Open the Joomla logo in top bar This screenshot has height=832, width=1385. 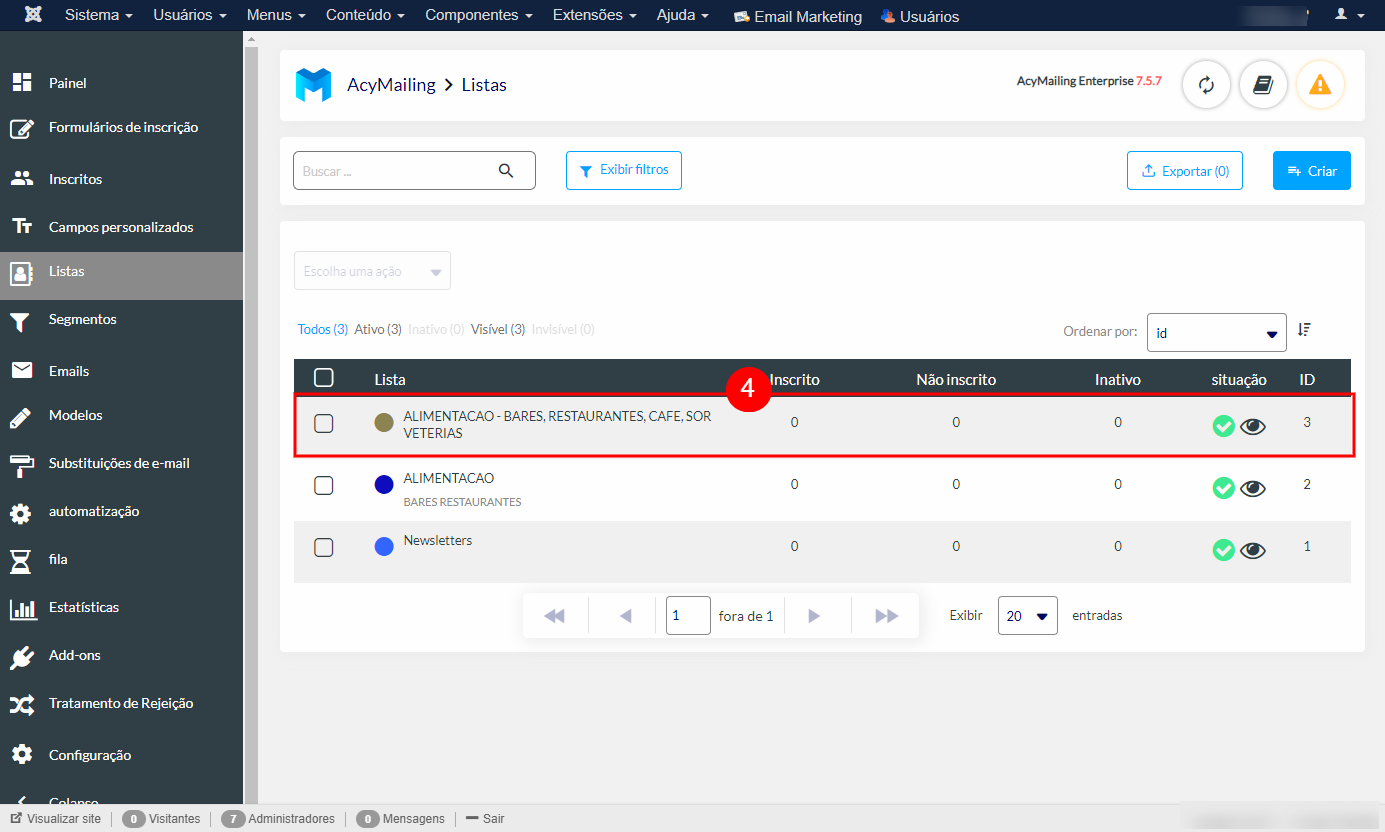pyautogui.click(x=33, y=16)
